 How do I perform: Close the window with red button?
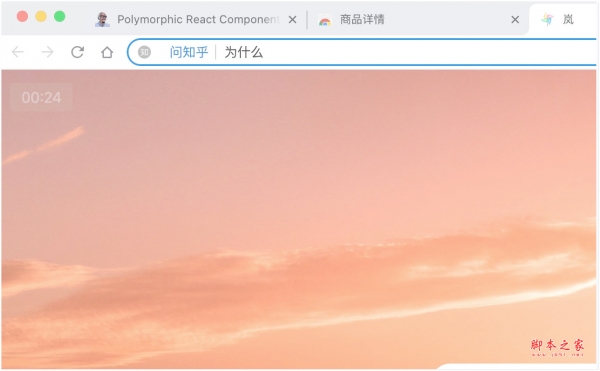pyautogui.click(x=22, y=16)
